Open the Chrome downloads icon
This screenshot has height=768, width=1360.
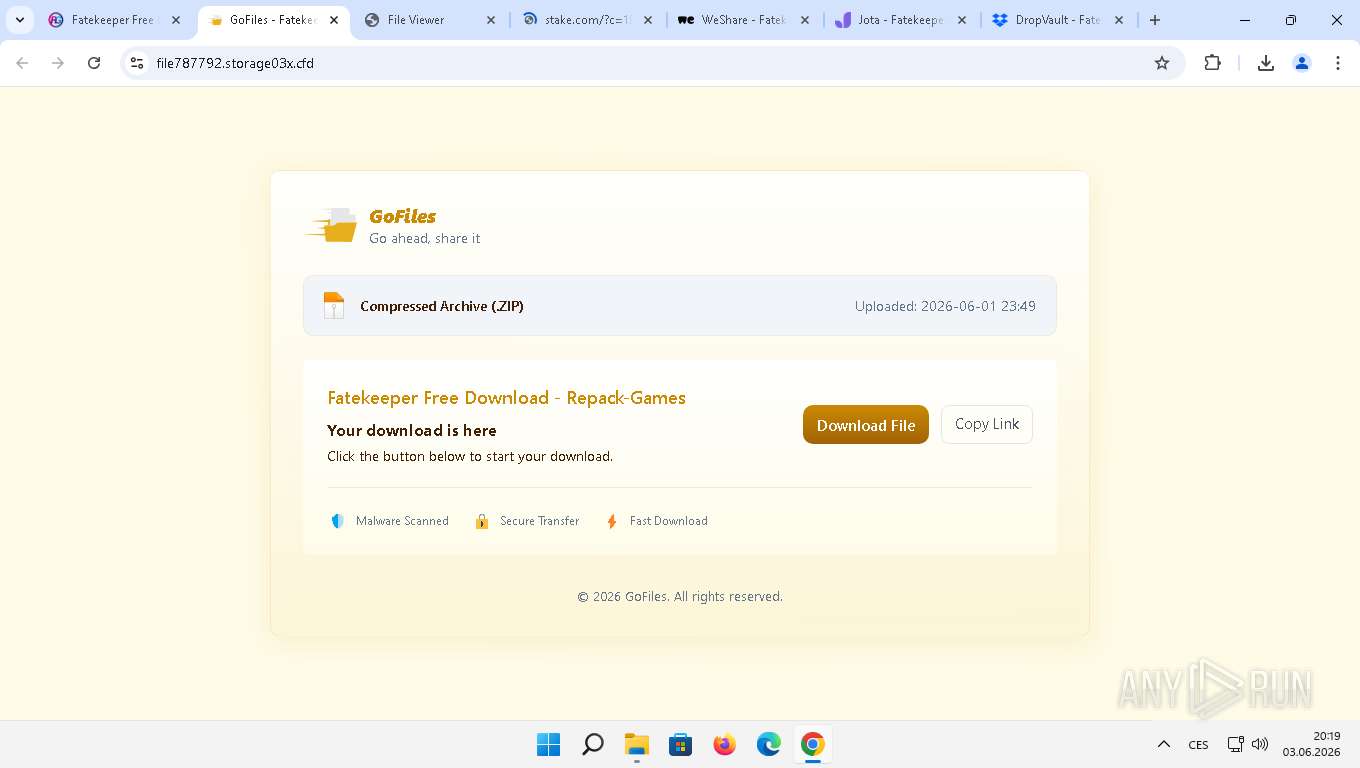pos(1265,63)
